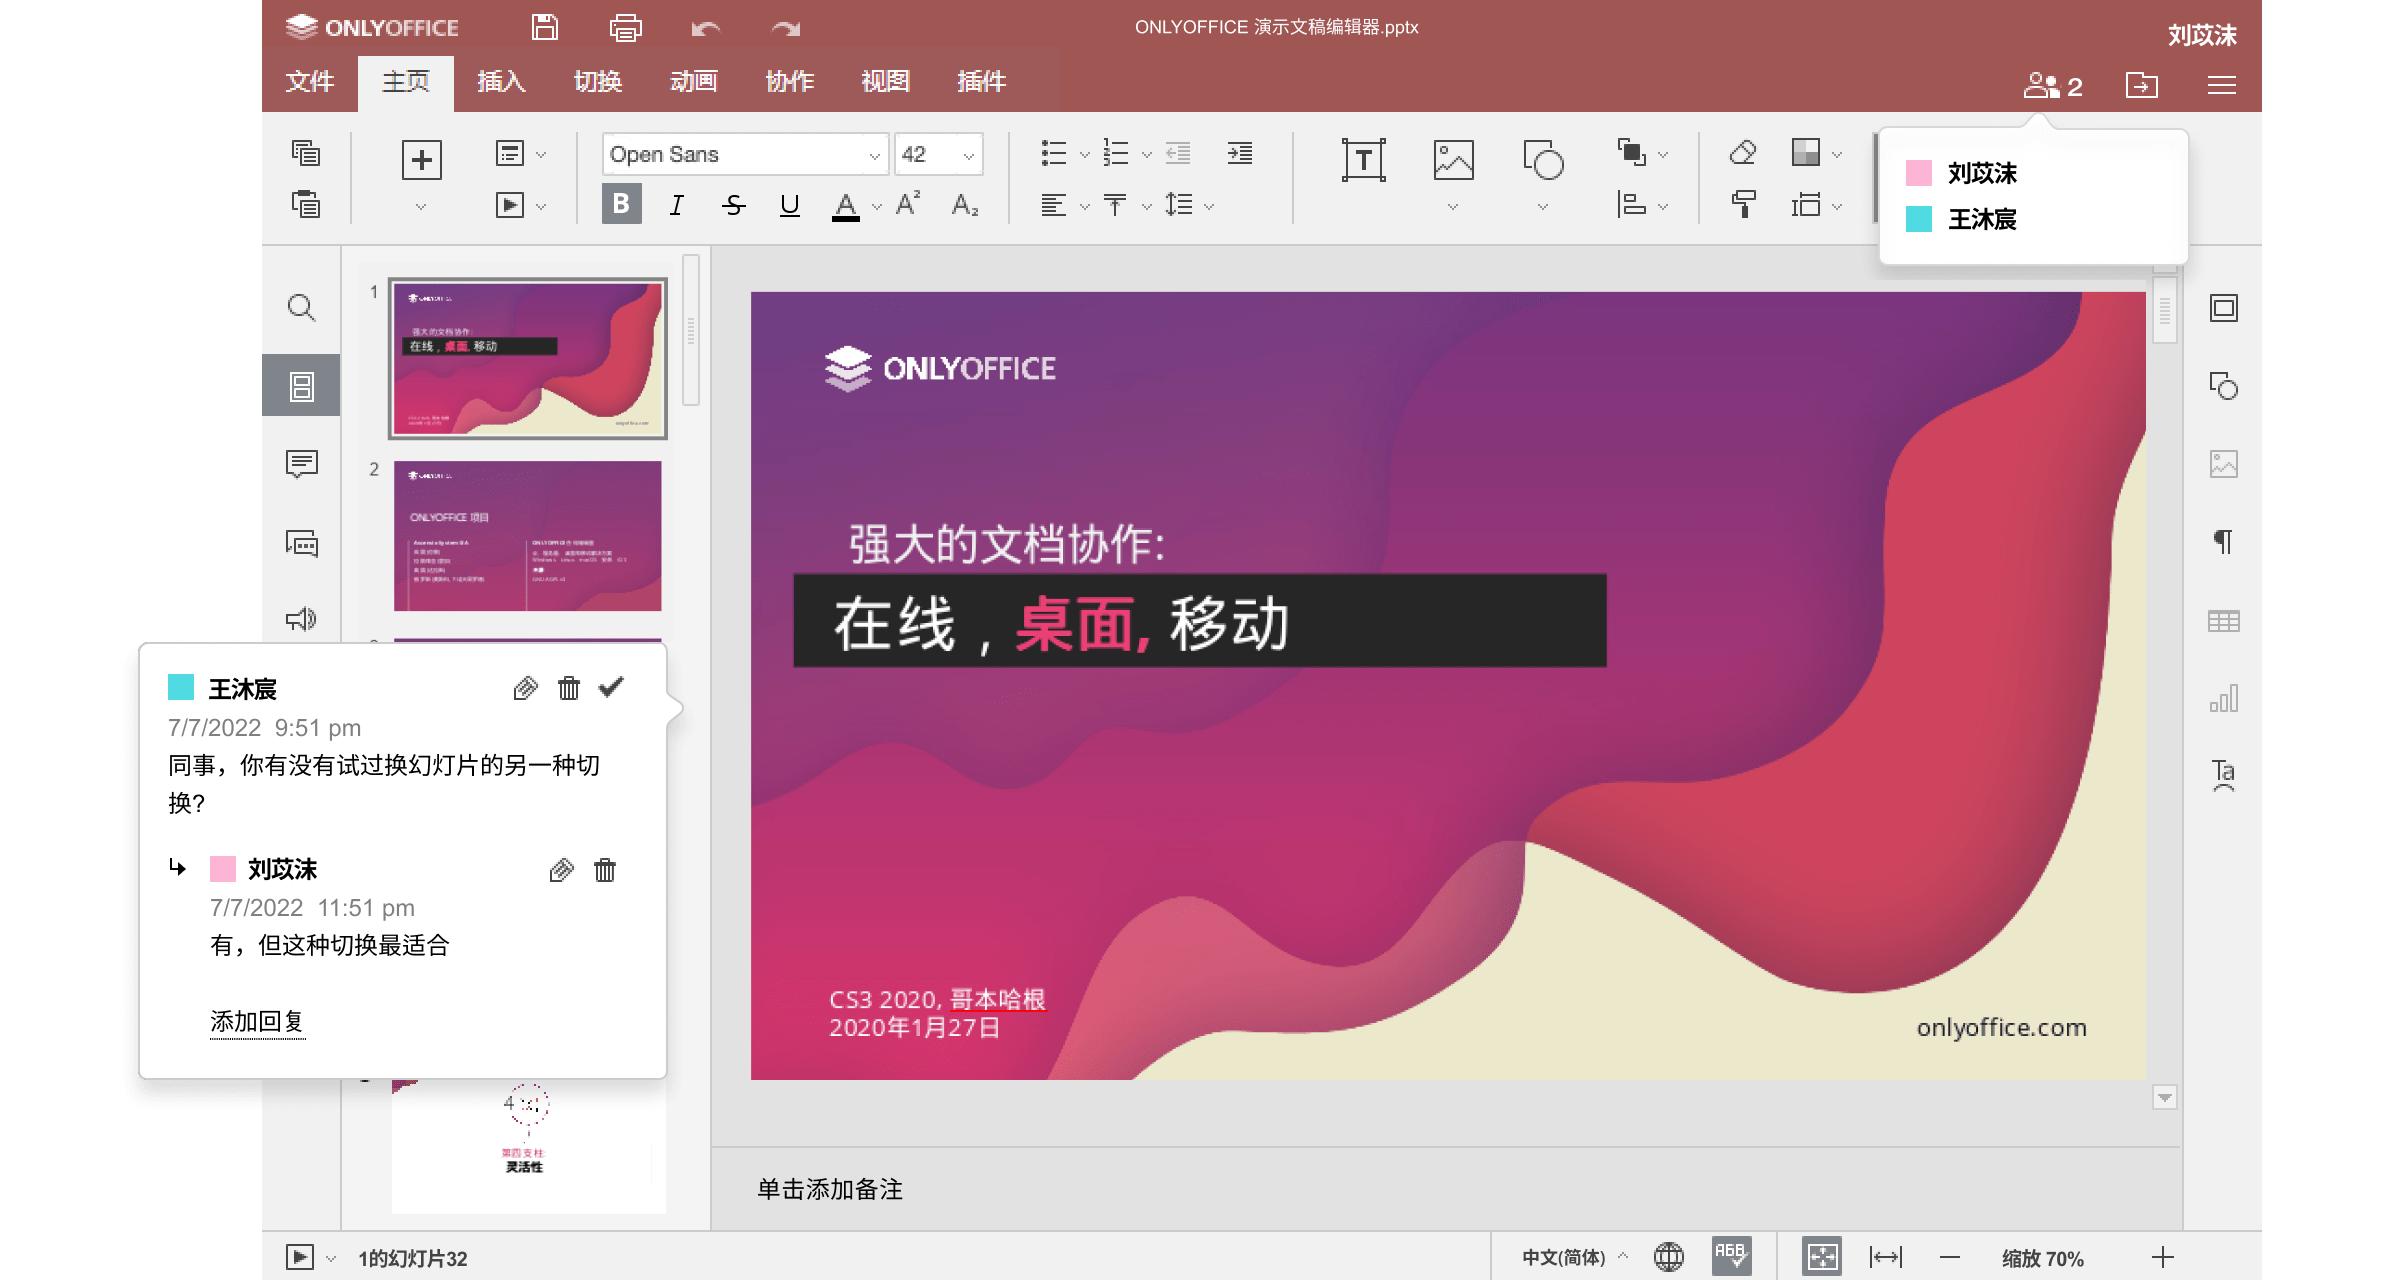Open the Comments panel from the left sidebar

[x=301, y=463]
